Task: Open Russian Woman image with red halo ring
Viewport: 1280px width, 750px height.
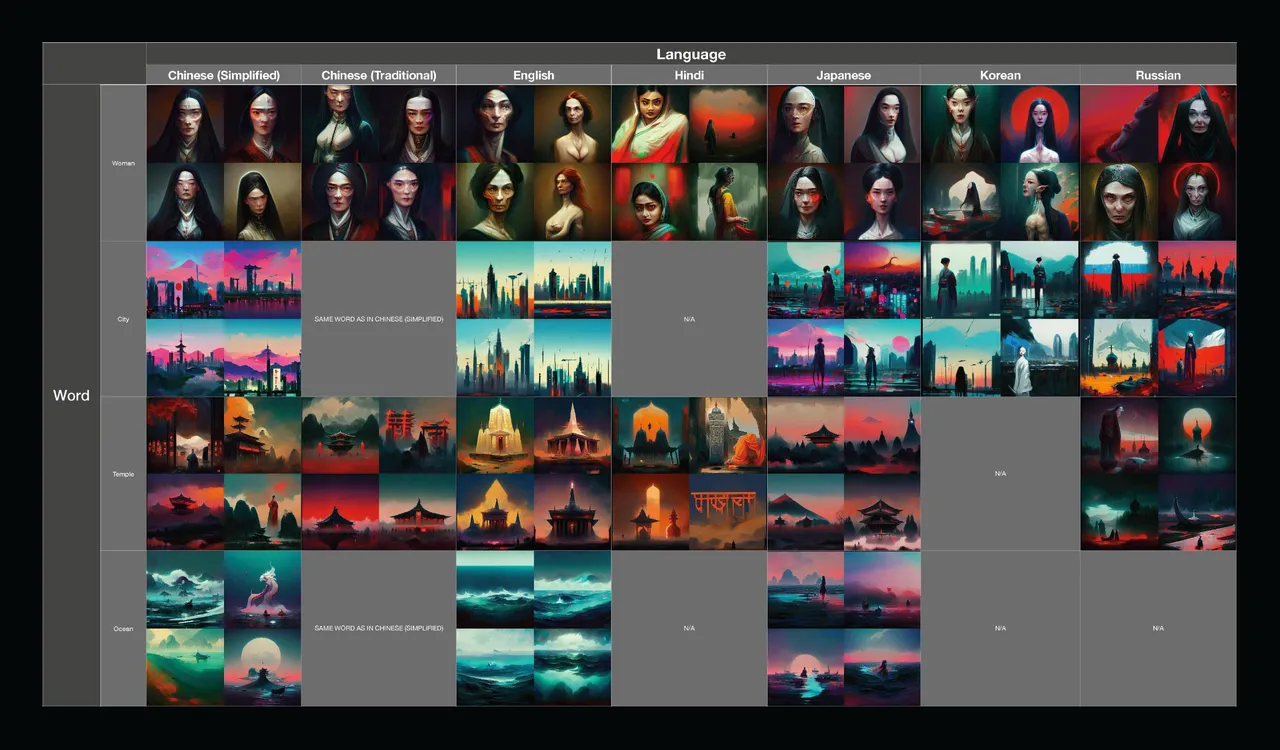Action: pyautogui.click(x=1197, y=202)
